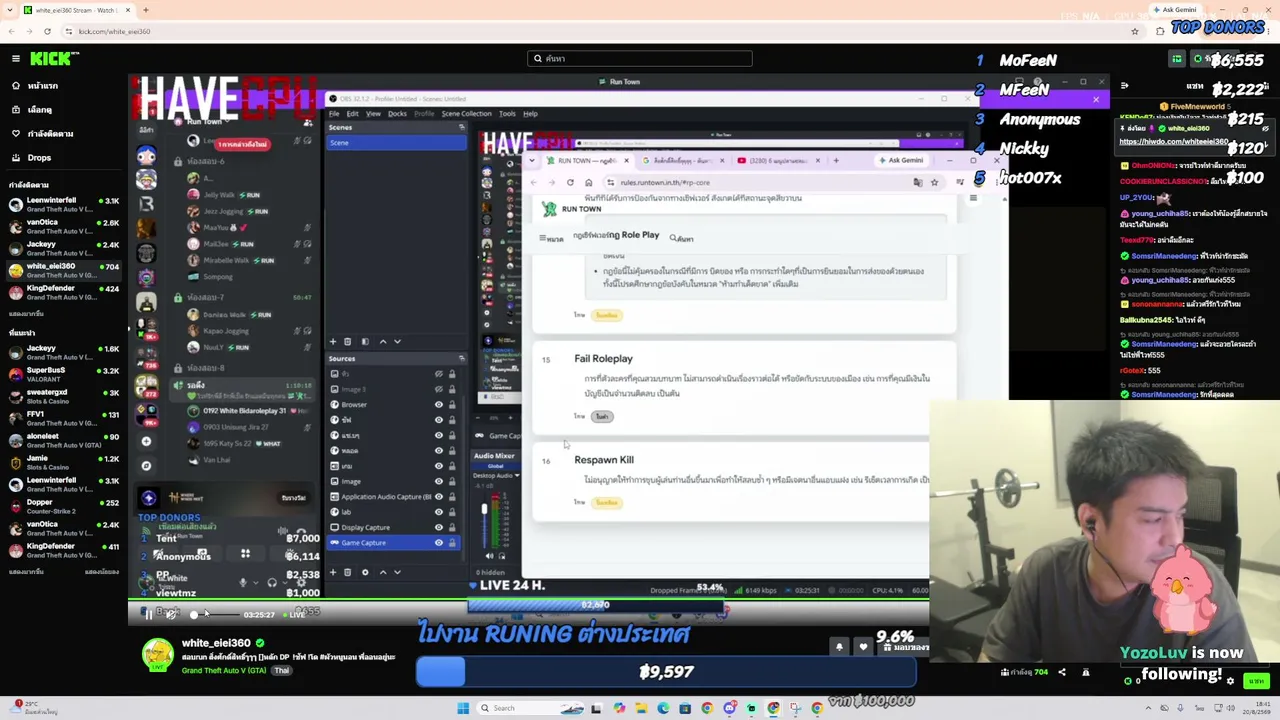
Task: Open the hiwdo.com link in chat
Action: click(1174, 141)
